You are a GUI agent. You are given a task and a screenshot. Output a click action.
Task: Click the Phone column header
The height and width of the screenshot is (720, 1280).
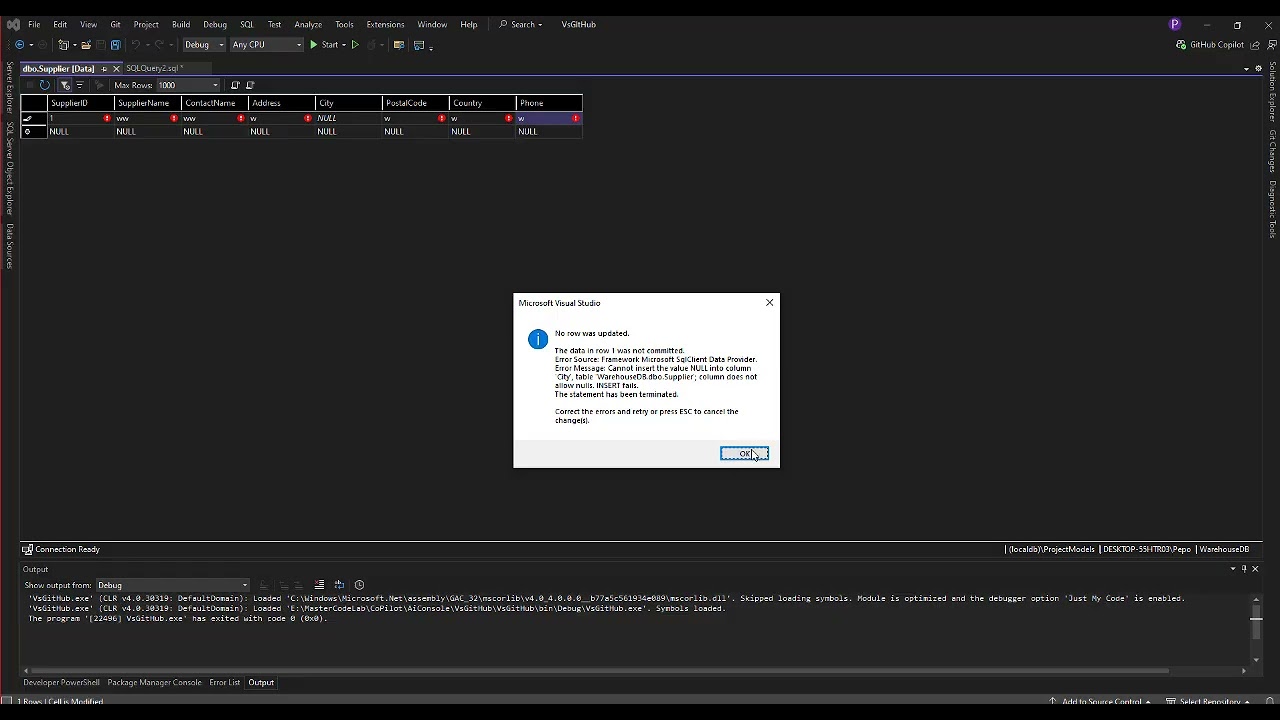coord(550,103)
